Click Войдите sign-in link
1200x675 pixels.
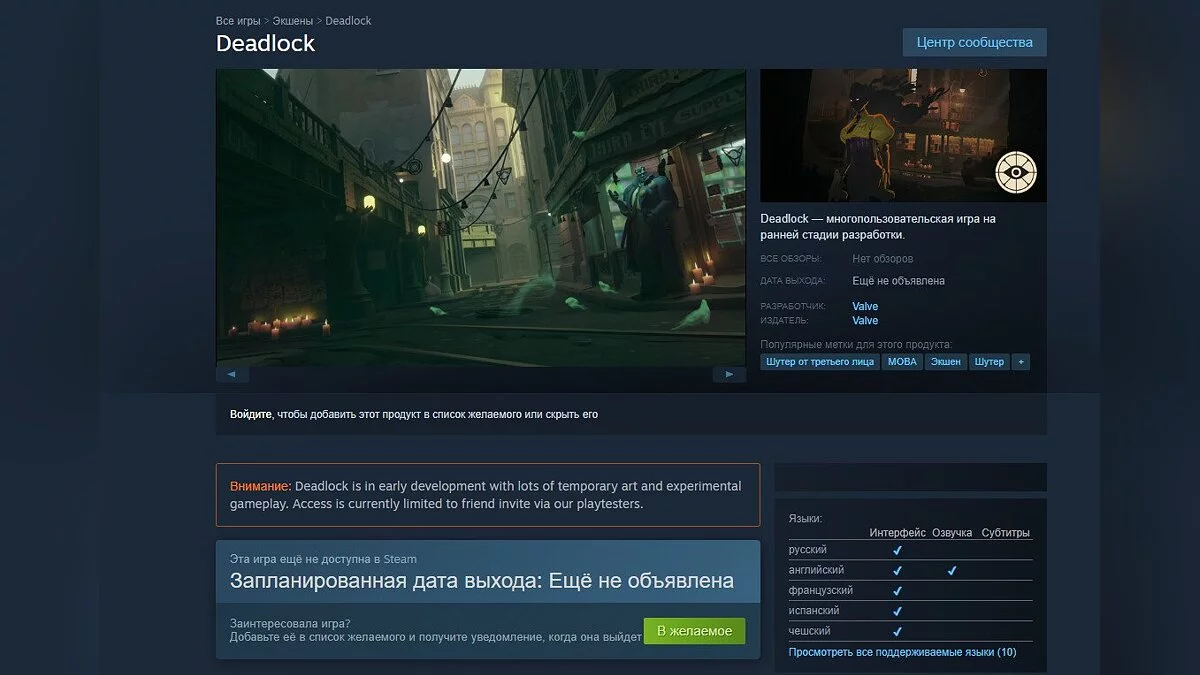coord(250,414)
